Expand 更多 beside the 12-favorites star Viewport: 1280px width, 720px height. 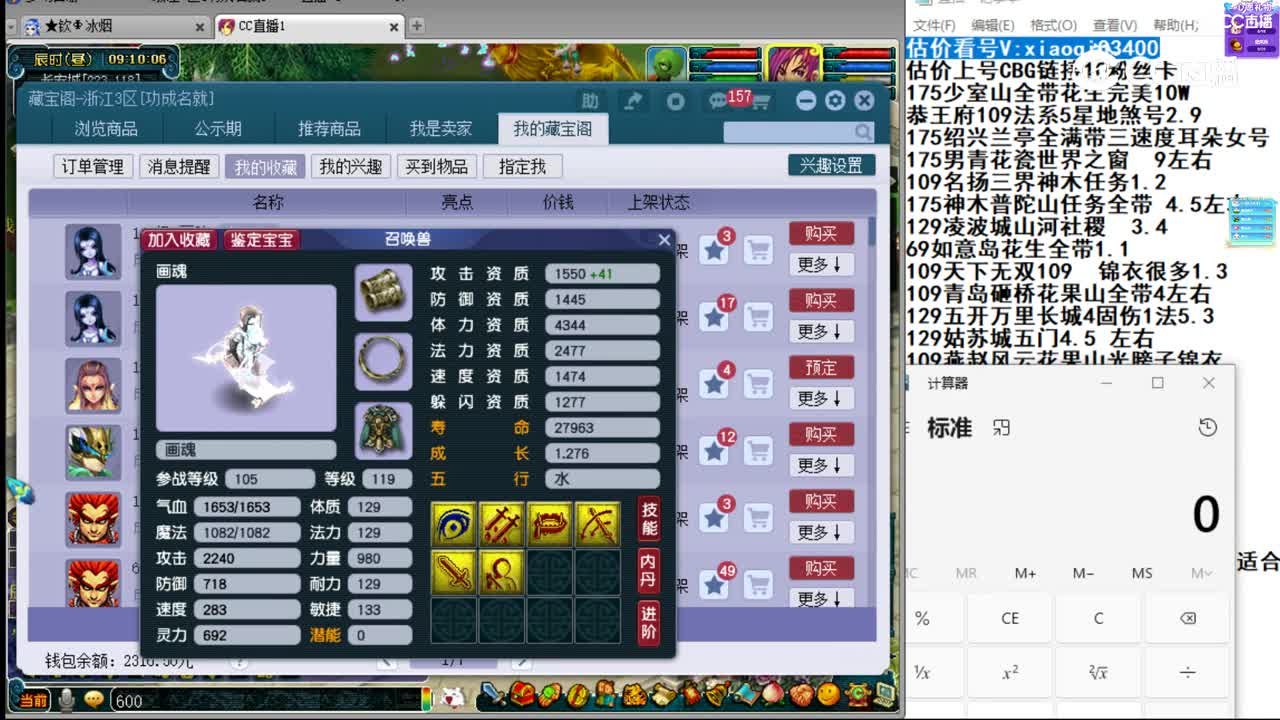tap(820, 465)
